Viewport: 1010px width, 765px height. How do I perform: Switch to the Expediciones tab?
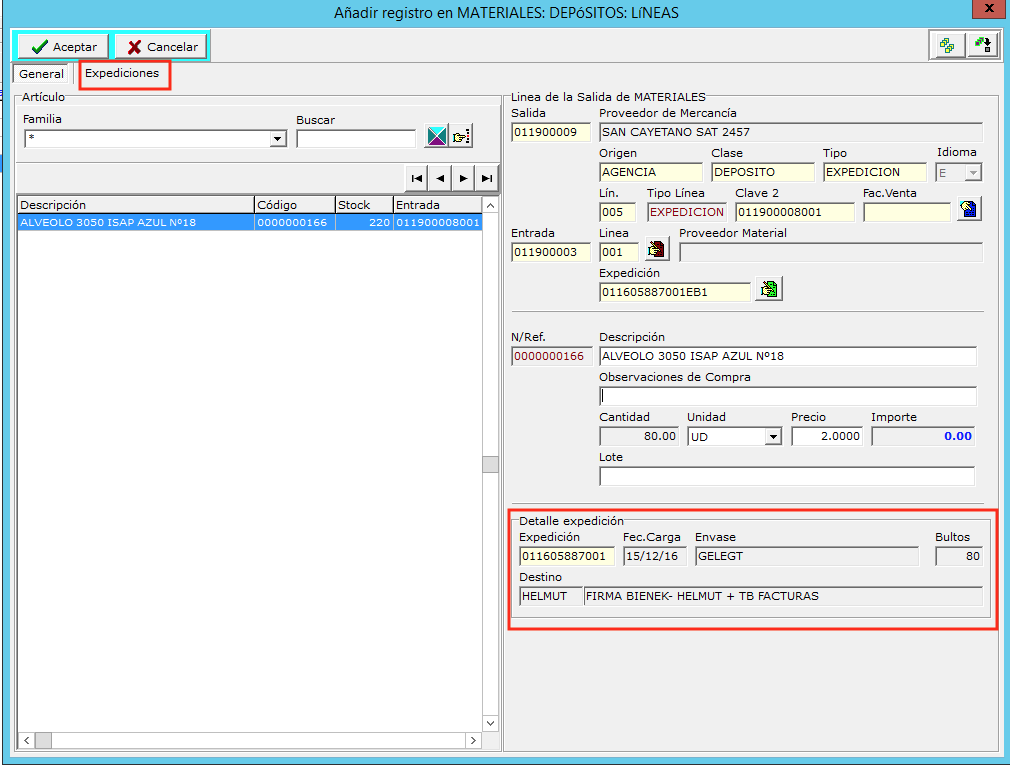122,74
